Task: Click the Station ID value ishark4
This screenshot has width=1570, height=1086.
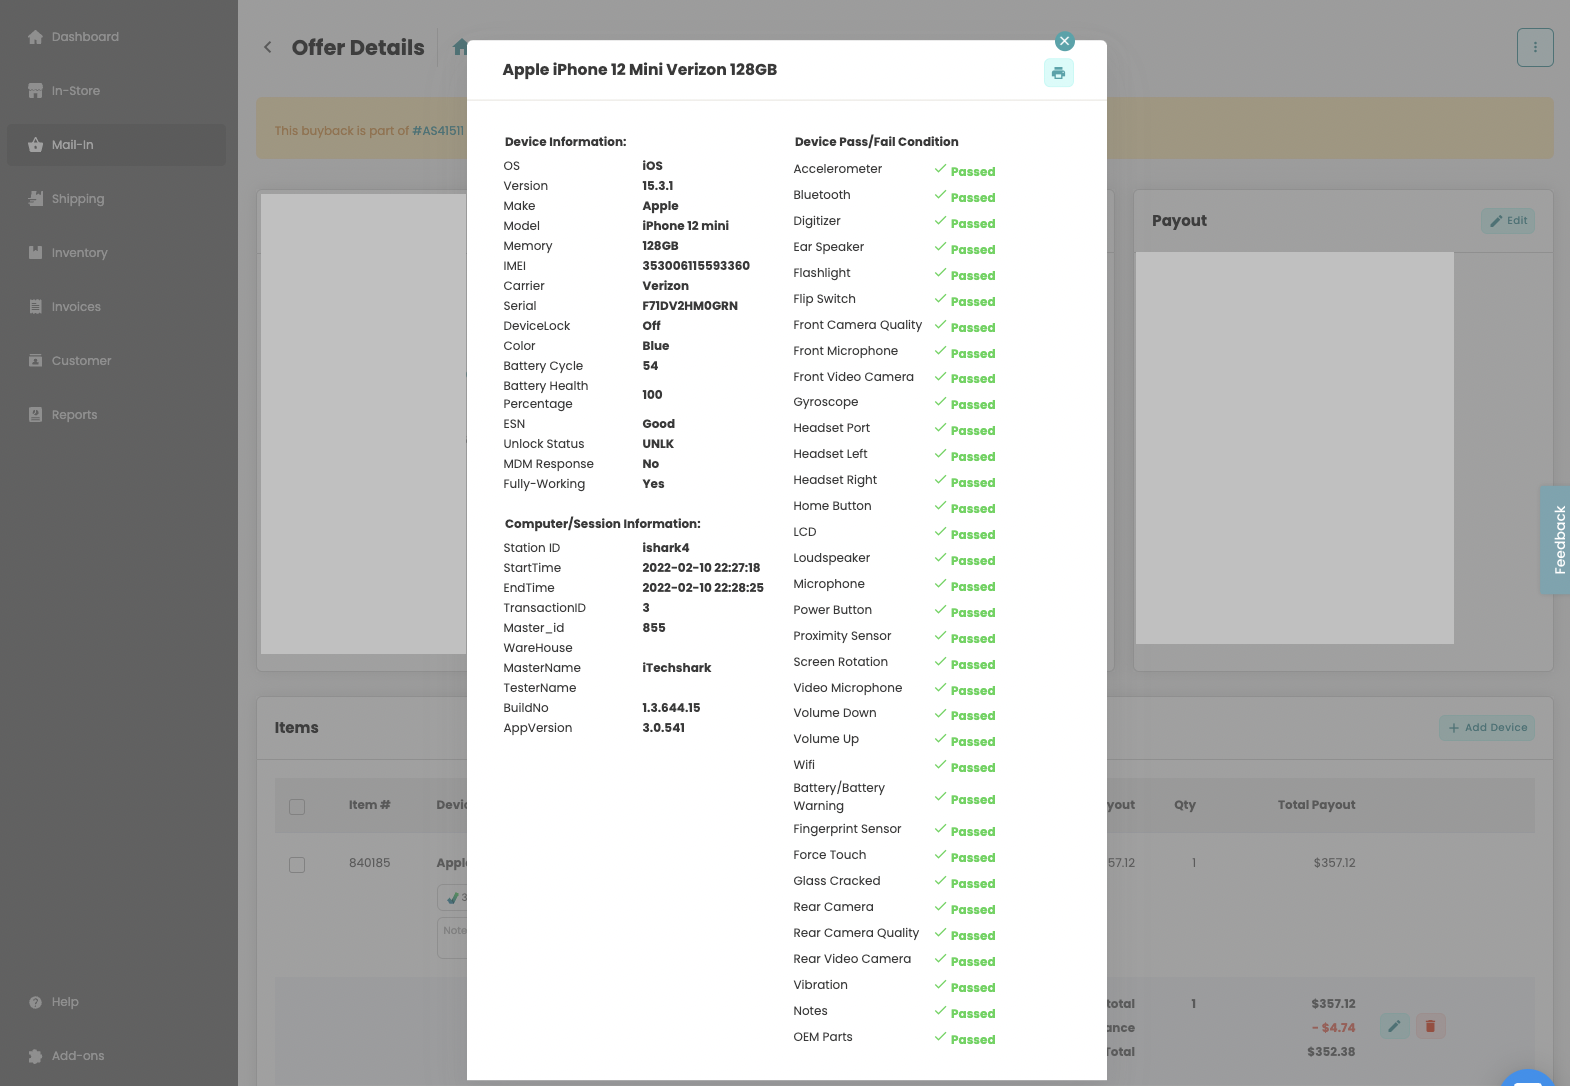Action: pos(666,548)
